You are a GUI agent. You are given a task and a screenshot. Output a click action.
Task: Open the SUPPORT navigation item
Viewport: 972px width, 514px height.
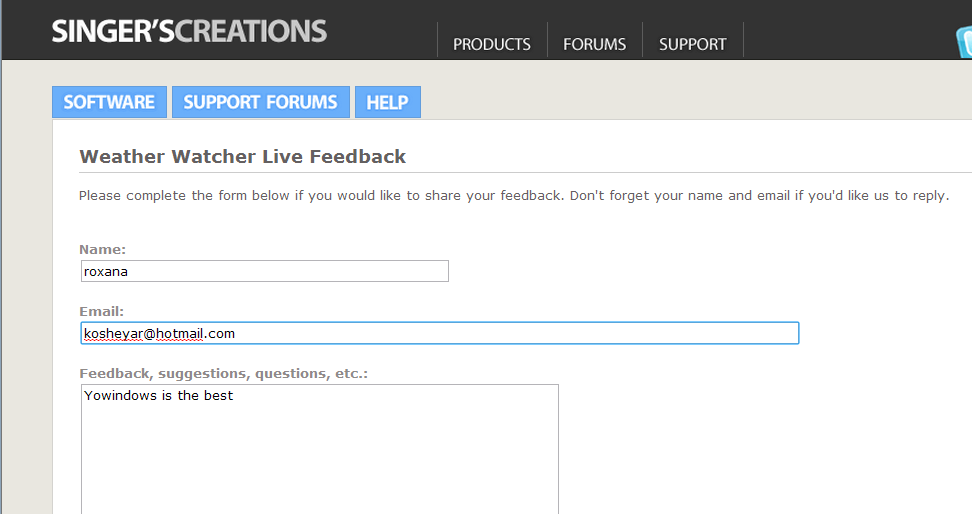pos(692,44)
